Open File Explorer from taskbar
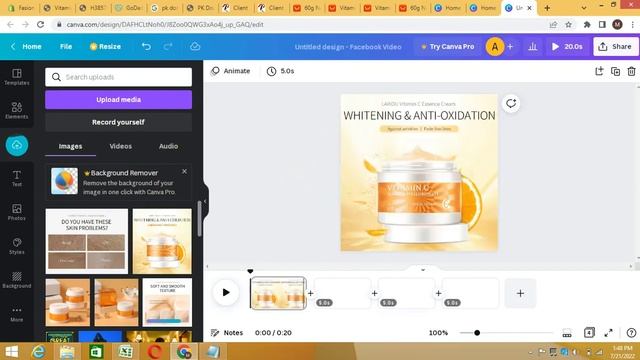 pyautogui.click(x=67, y=351)
